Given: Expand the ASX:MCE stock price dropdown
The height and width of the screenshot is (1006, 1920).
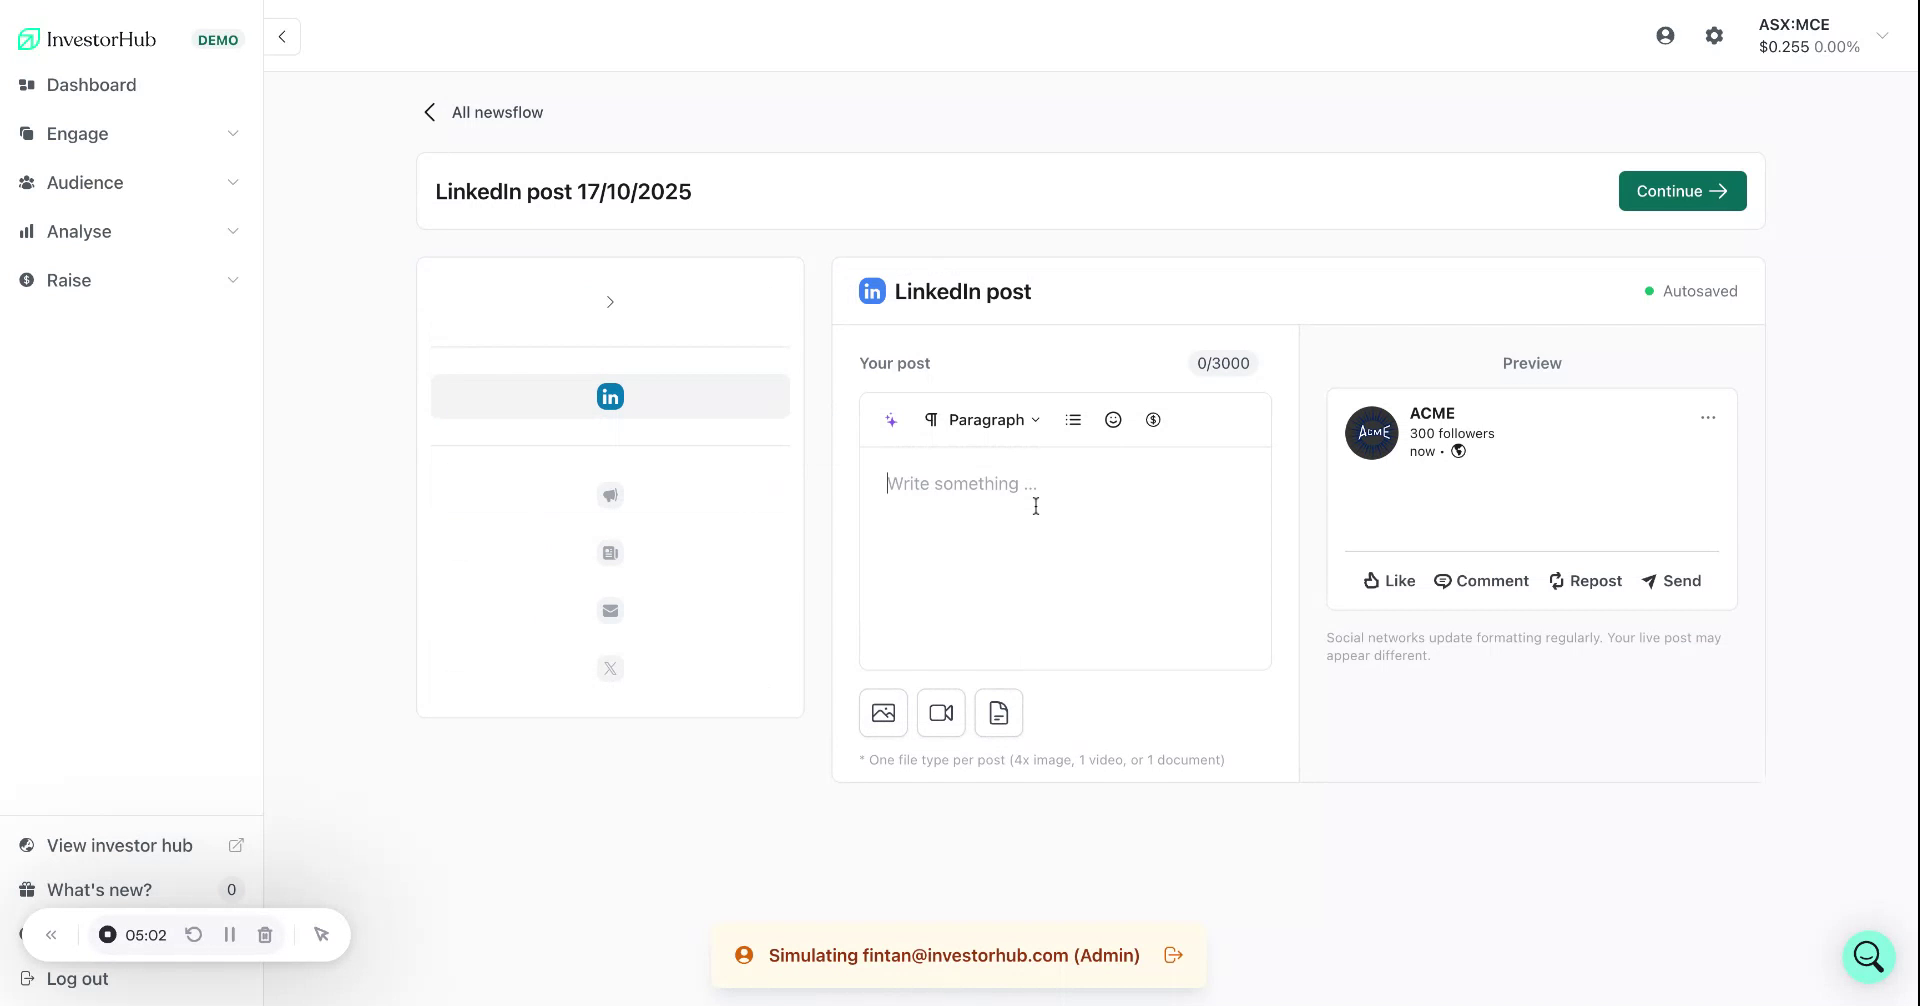Looking at the screenshot, I should pos(1883,36).
